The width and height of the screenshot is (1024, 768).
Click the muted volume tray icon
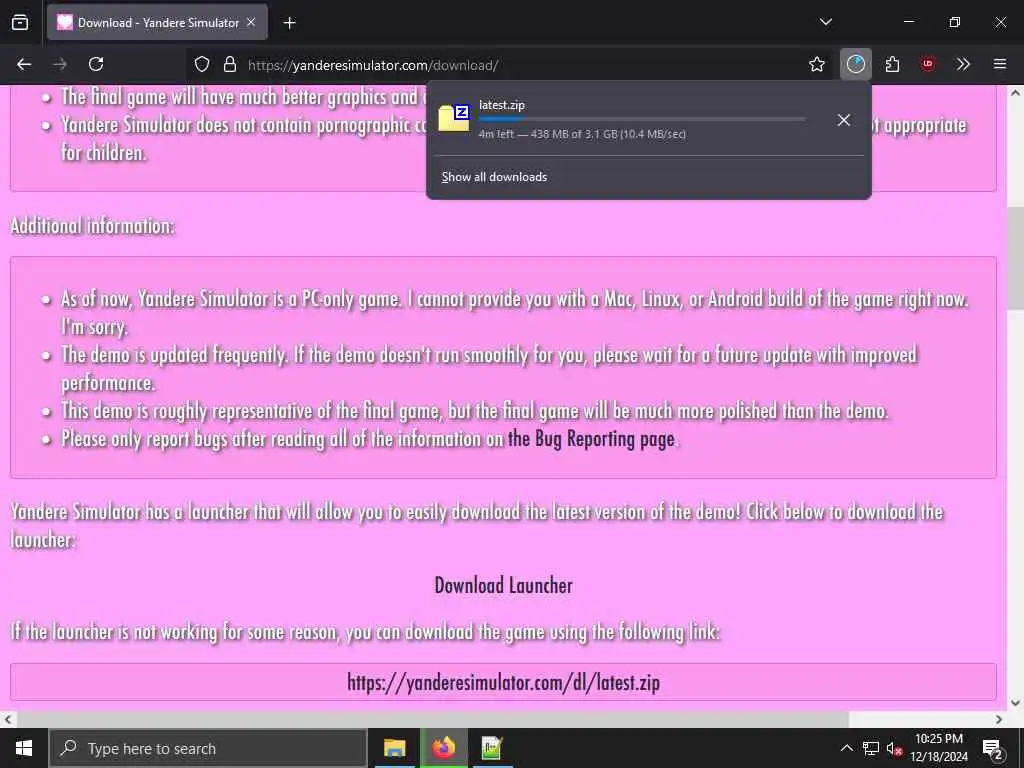pyautogui.click(x=894, y=749)
